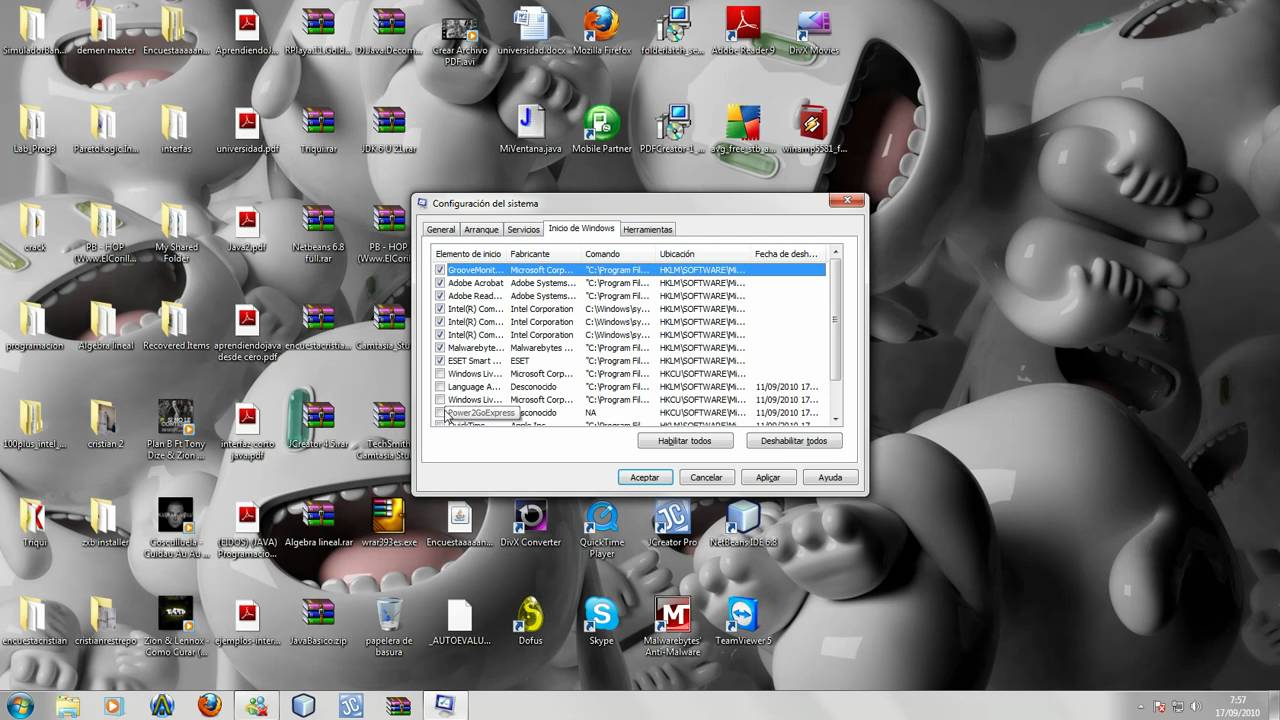Uncheck the Adobe Reader startup item checkbox

[440, 296]
